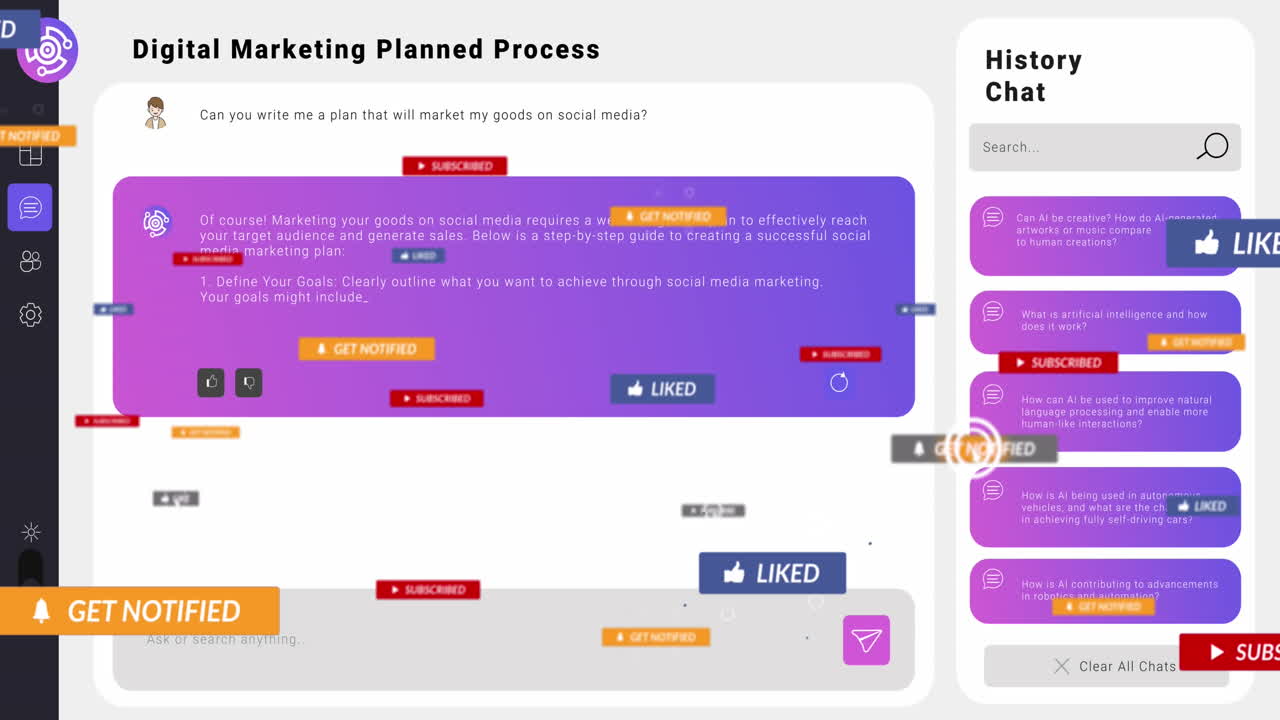Image resolution: width=1280 pixels, height=720 pixels.
Task: Toggle the light/dark theme switch
Action: pos(31,568)
